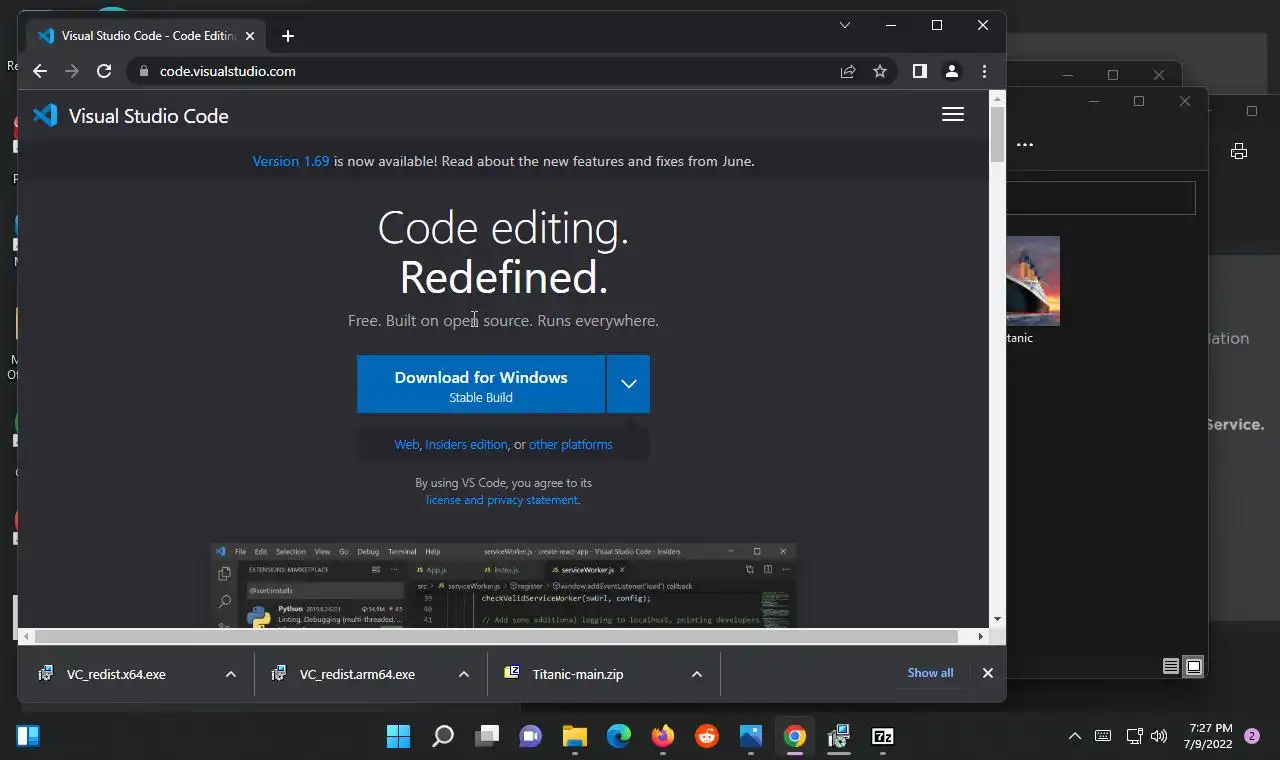This screenshot has height=760, width=1280.
Task: Toggle Chrome side panel
Action: pyautogui.click(x=920, y=71)
